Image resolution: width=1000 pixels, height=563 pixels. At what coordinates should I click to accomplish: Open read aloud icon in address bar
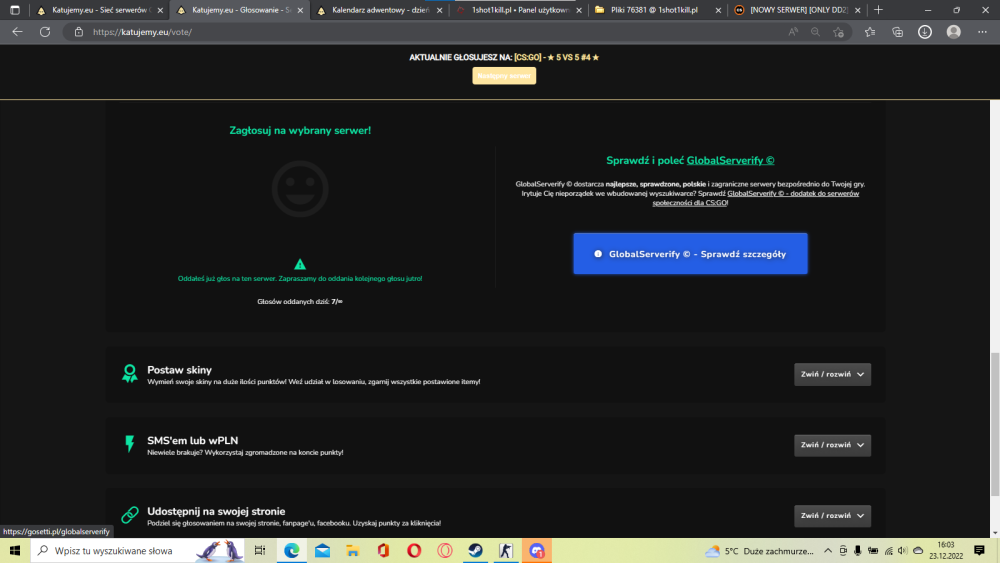(793, 32)
